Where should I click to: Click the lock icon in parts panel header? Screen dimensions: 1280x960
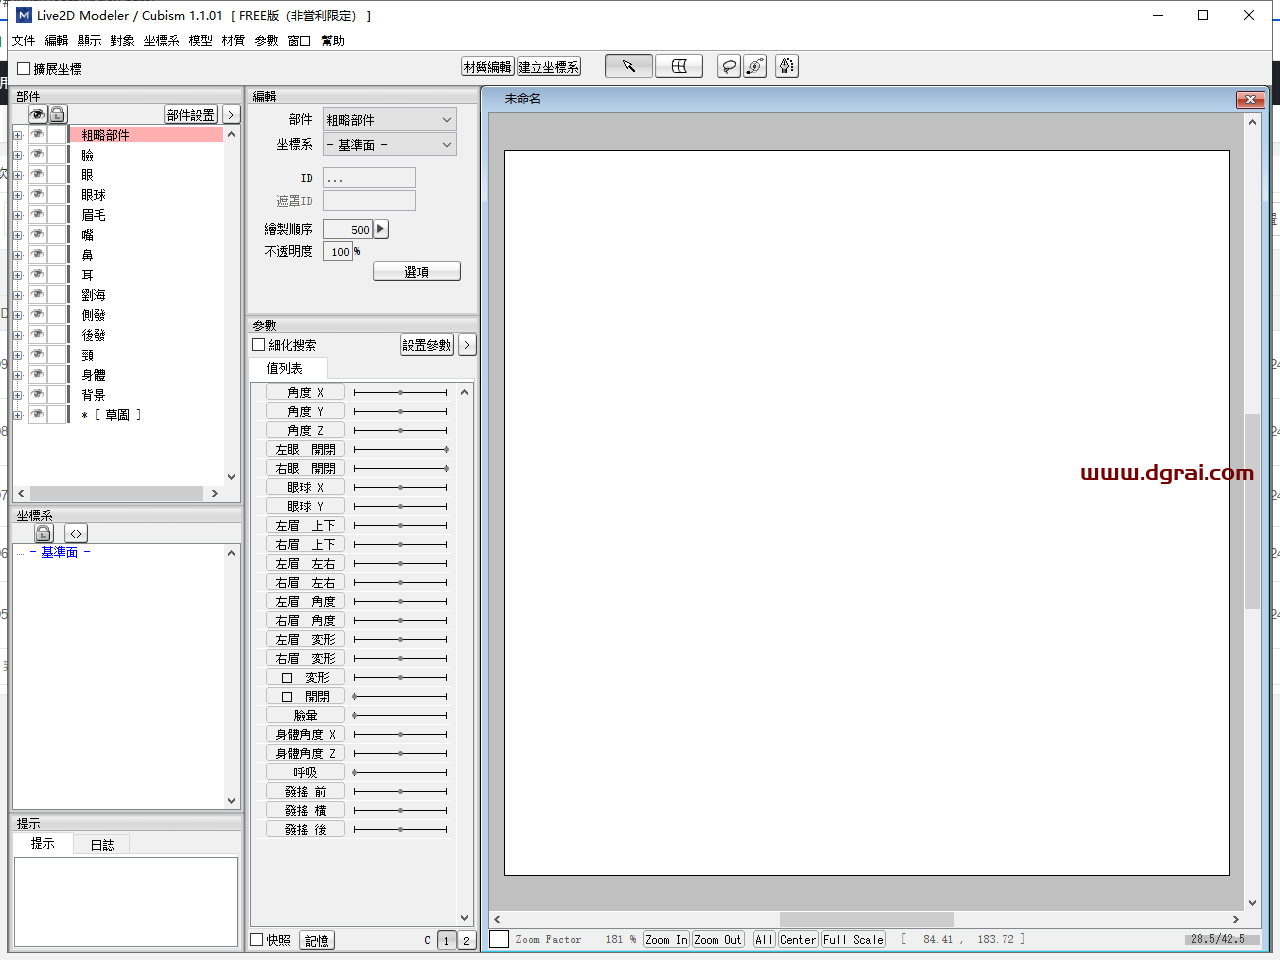point(58,114)
